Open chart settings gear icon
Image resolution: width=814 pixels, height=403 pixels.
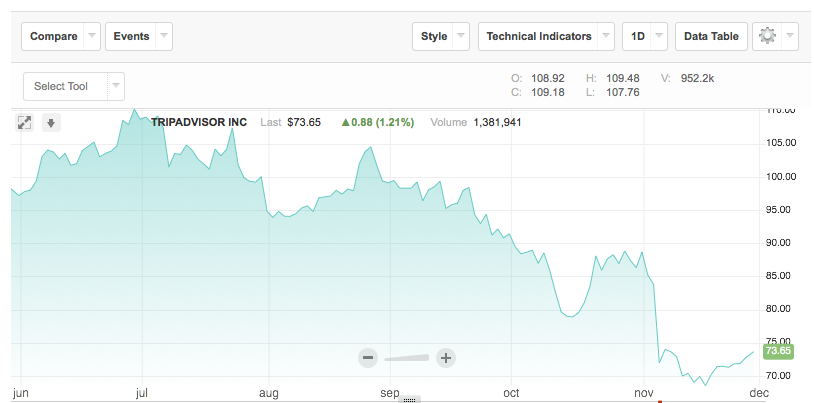coord(767,36)
